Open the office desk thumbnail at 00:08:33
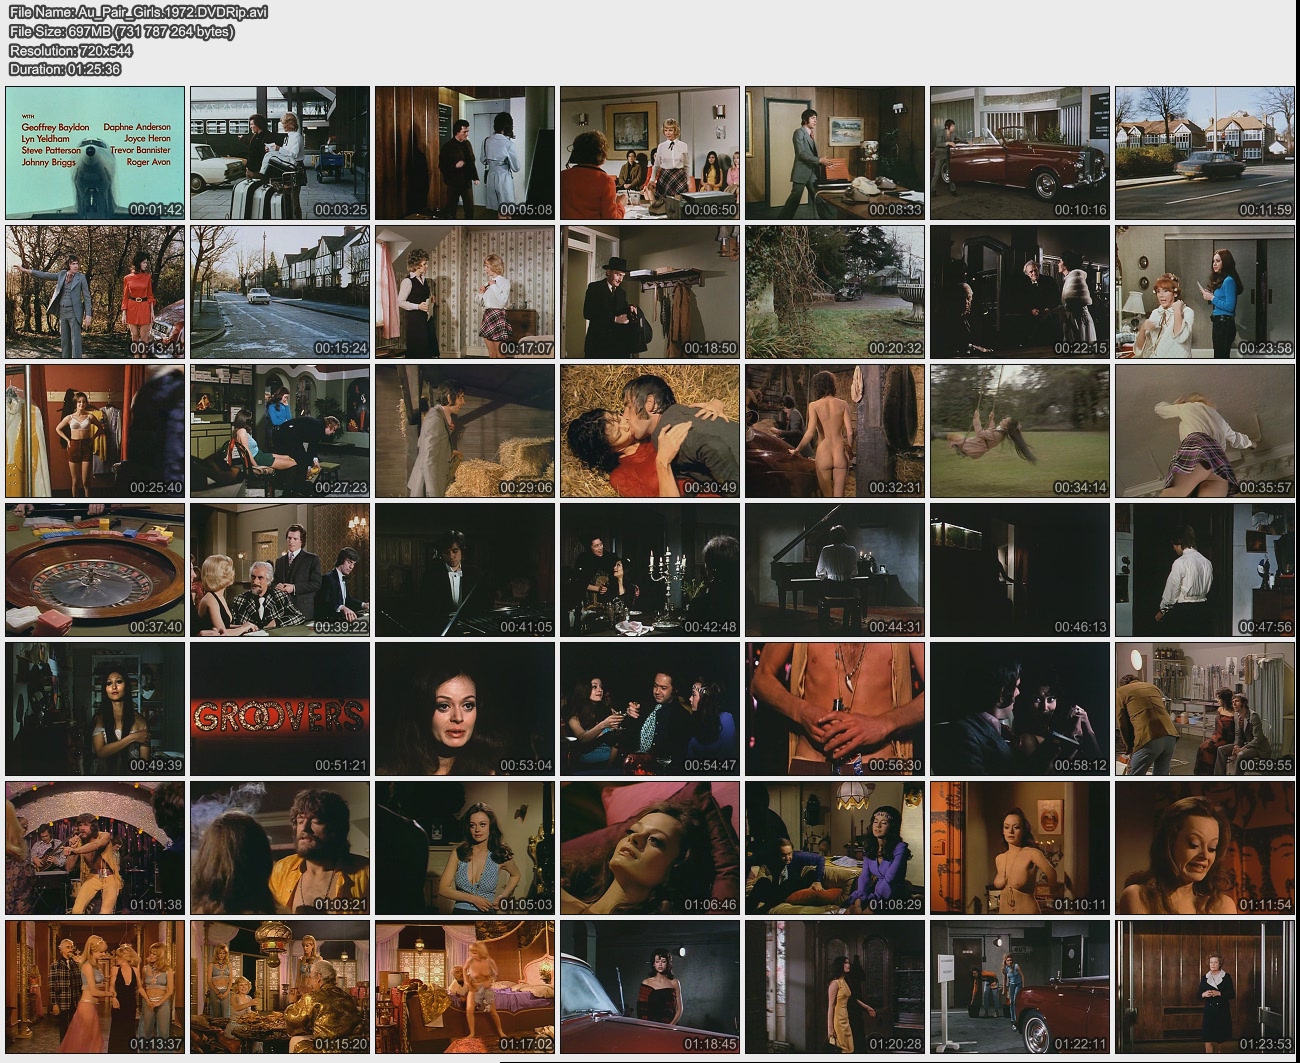Image resolution: width=1300 pixels, height=1063 pixels. (x=834, y=153)
